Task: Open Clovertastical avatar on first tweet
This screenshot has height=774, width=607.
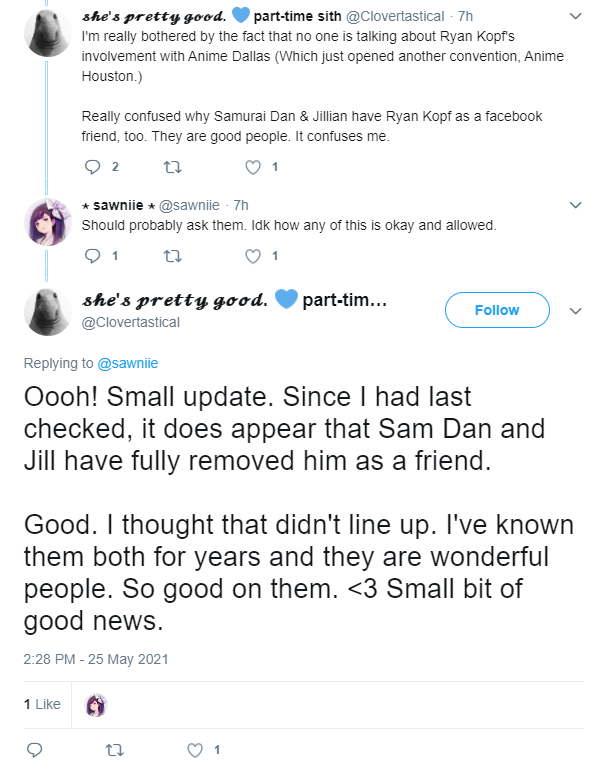Action: 47,33
